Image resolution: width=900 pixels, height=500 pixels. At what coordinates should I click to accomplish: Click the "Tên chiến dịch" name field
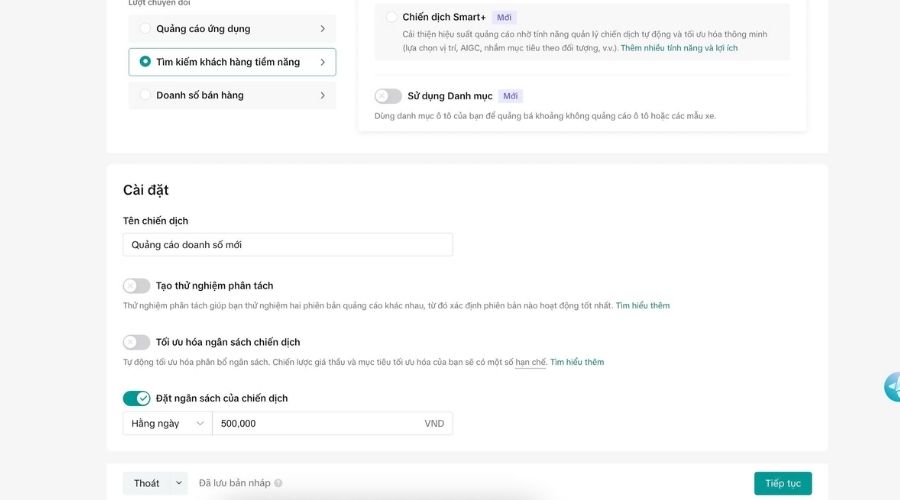point(287,245)
